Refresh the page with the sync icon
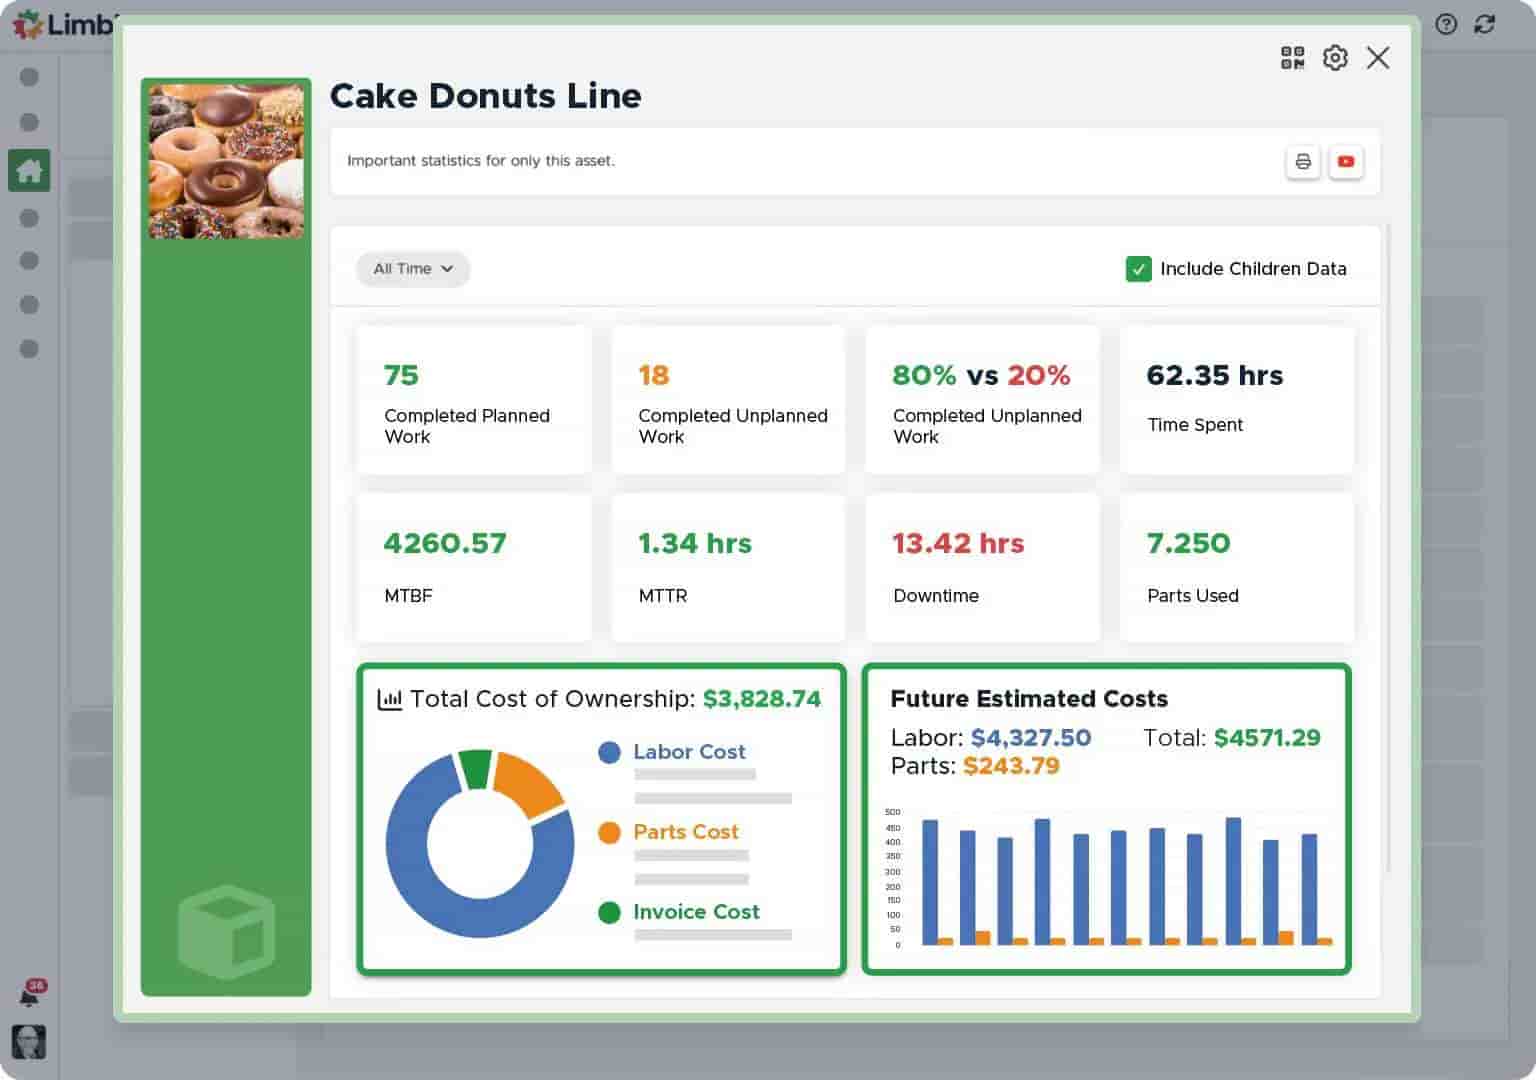The image size is (1536, 1080). pyautogui.click(x=1485, y=25)
